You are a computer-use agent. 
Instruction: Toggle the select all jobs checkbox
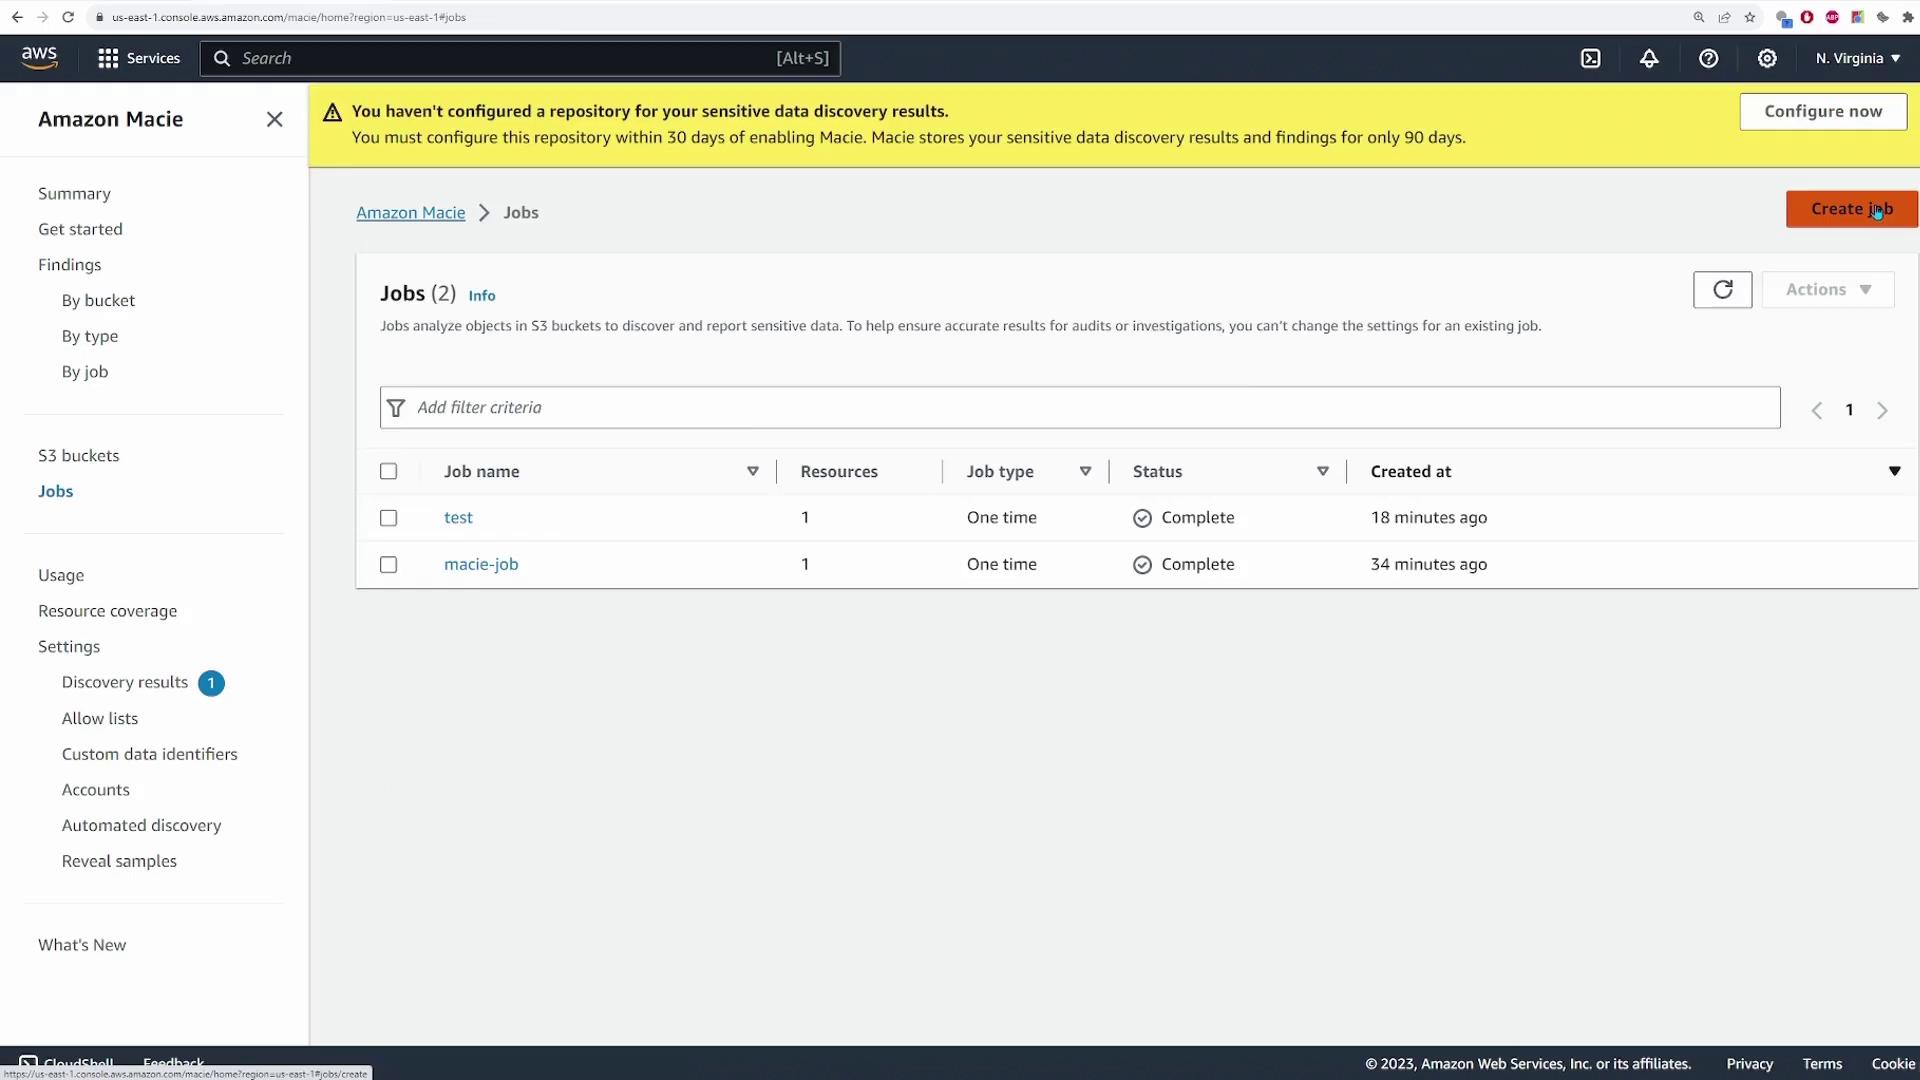click(389, 472)
